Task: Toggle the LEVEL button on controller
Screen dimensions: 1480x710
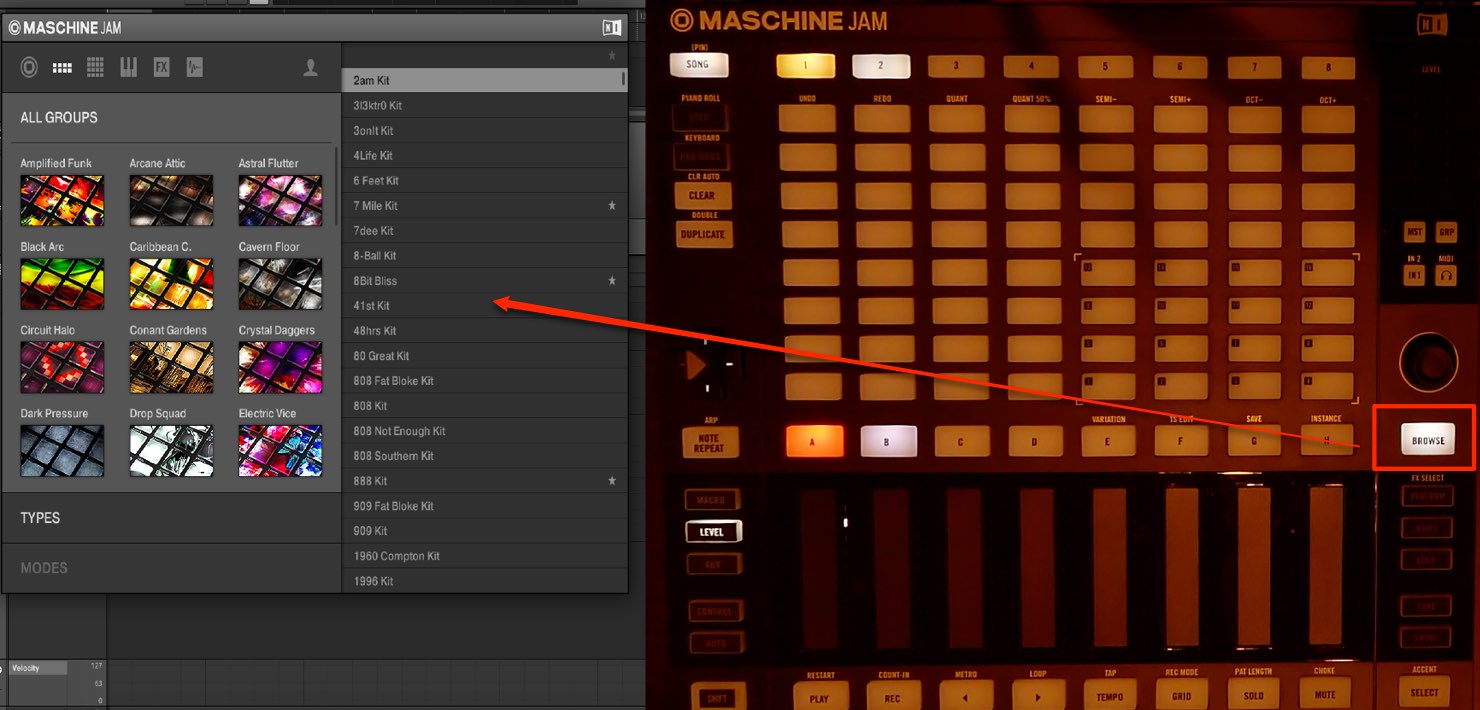Action: point(713,532)
